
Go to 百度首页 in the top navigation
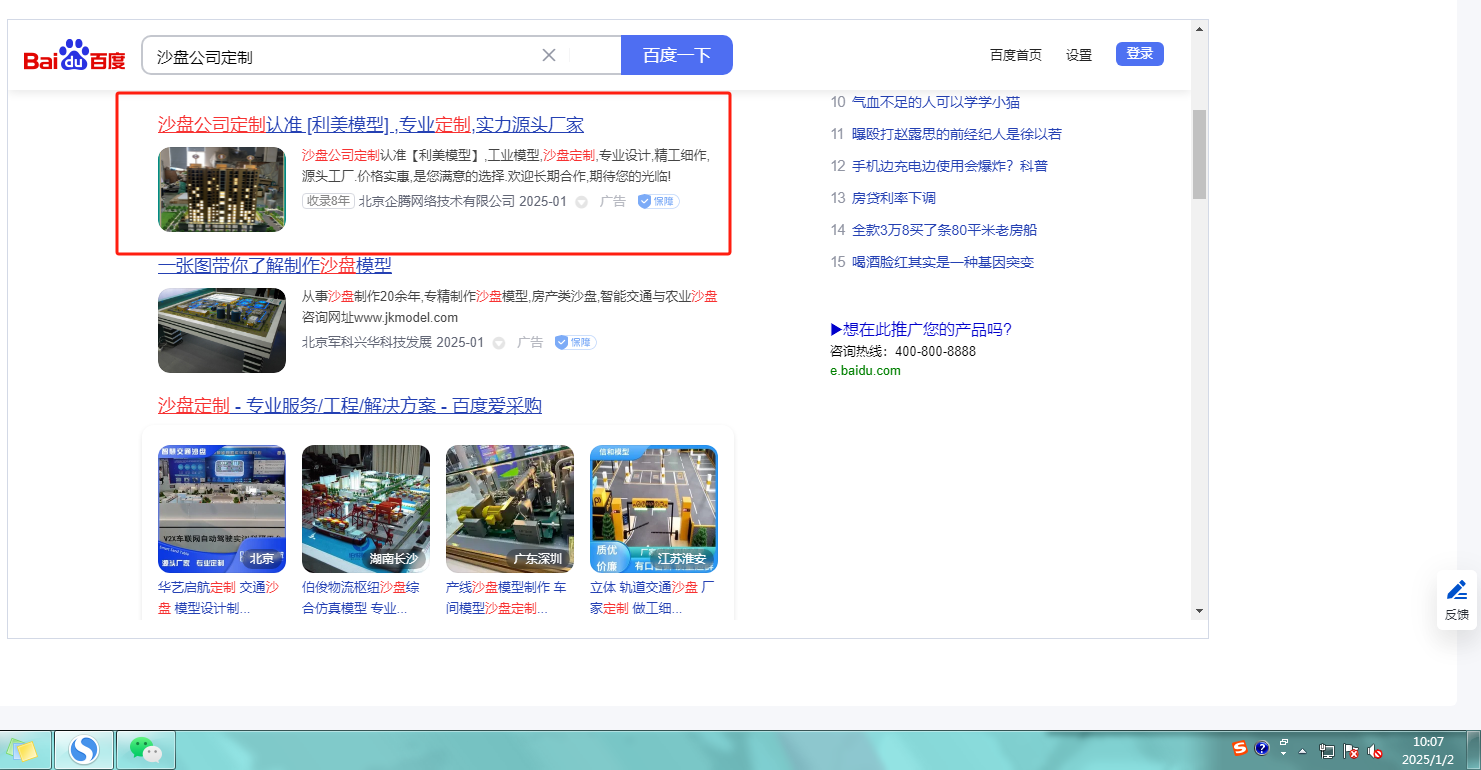(x=1015, y=55)
